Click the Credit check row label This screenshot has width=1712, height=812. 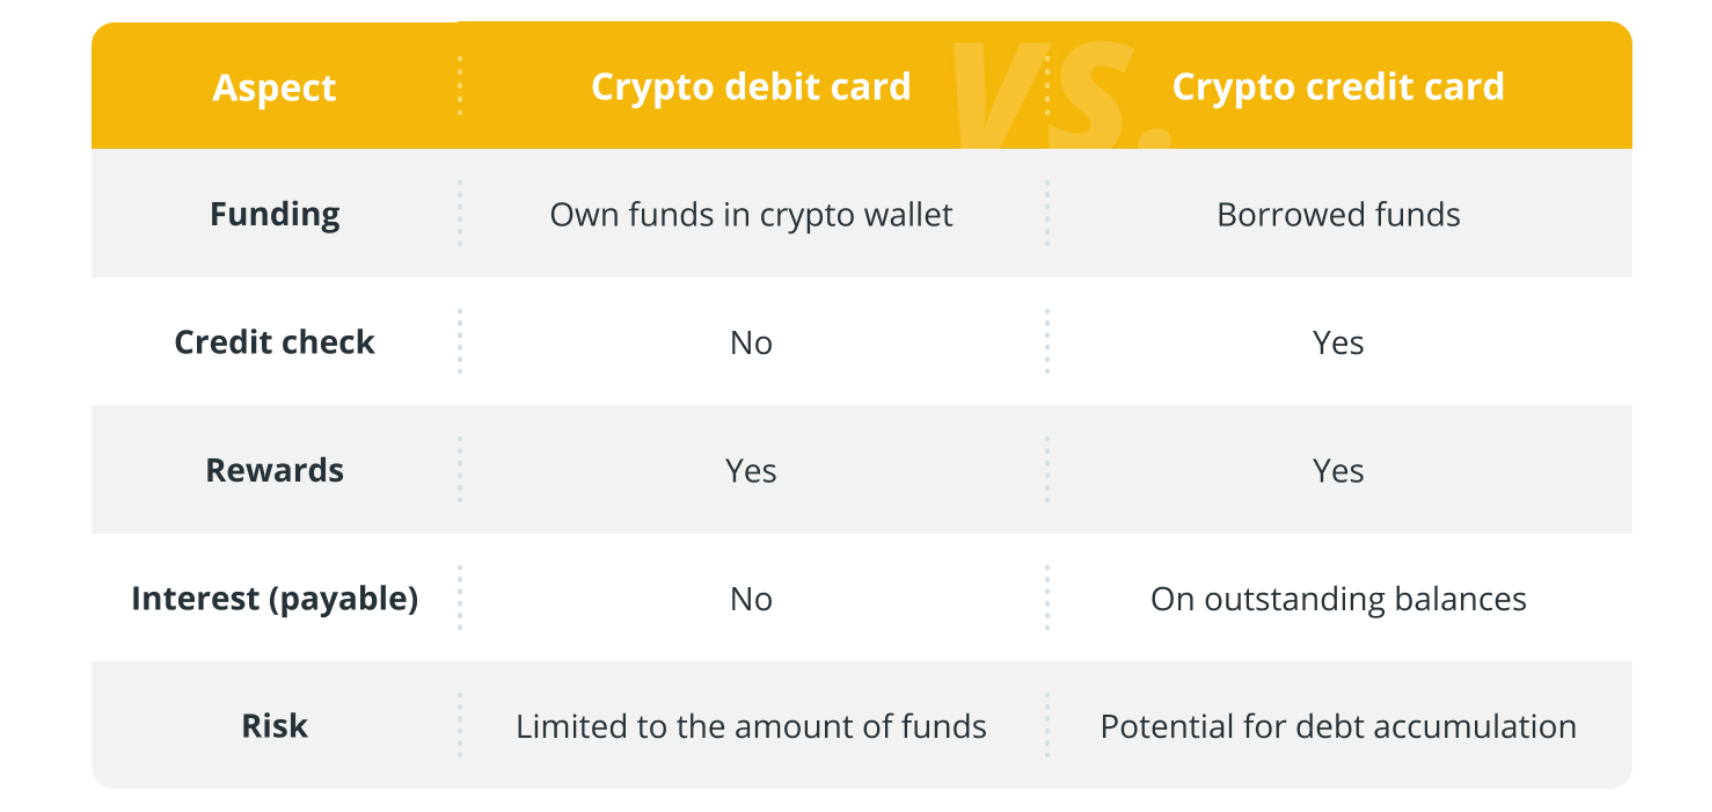(x=274, y=342)
